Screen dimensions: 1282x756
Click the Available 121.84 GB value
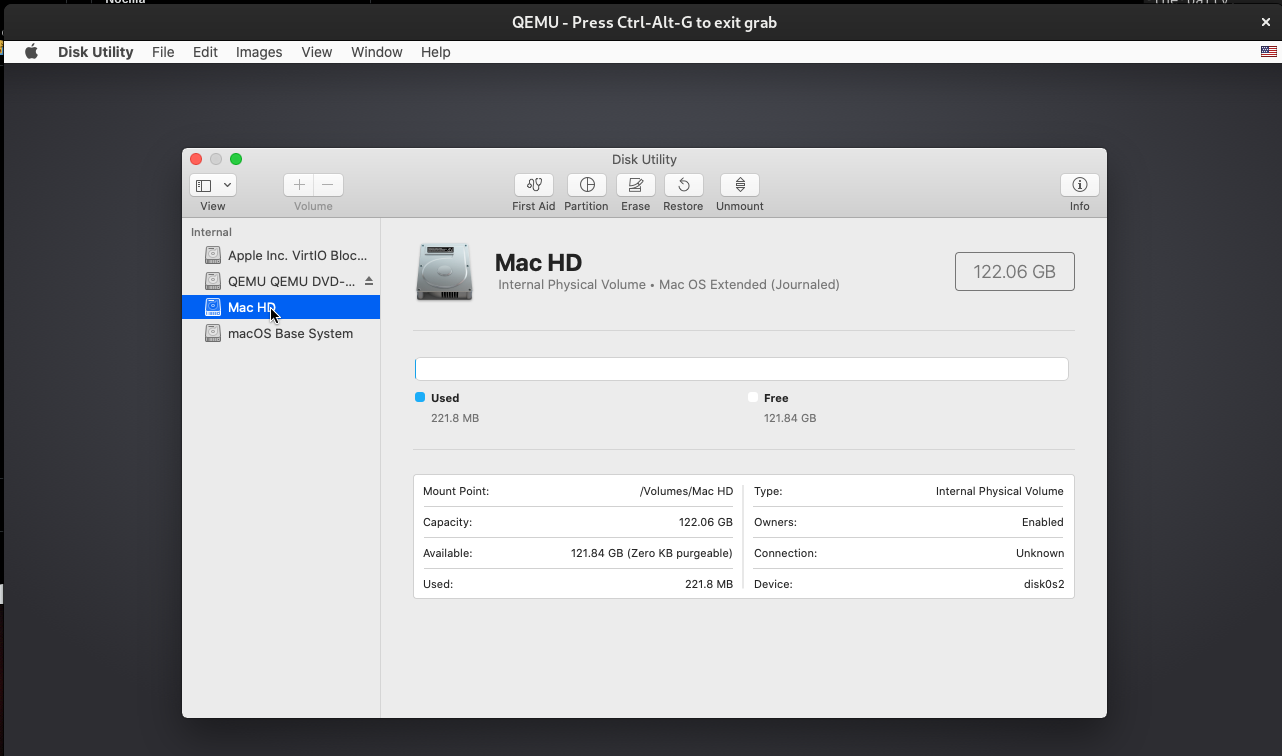tap(652, 553)
